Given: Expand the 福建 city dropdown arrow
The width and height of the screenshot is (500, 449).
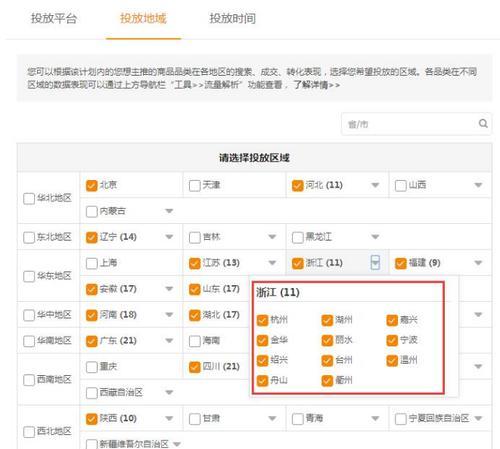Looking at the screenshot, I should pos(478,263).
